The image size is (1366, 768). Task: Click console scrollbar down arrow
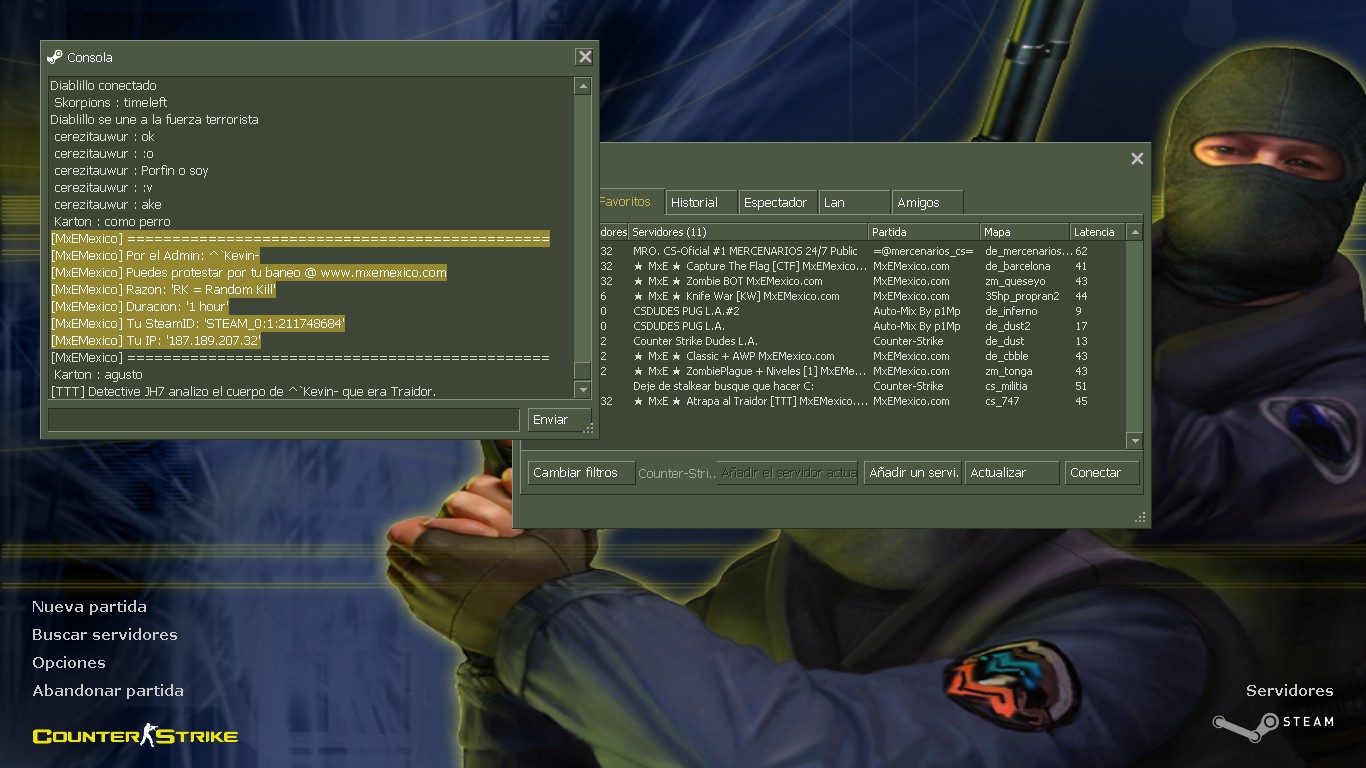coord(583,391)
